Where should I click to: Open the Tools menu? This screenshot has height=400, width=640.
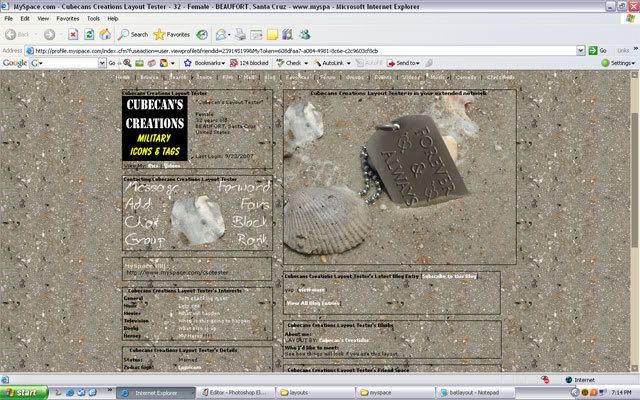(x=93, y=18)
